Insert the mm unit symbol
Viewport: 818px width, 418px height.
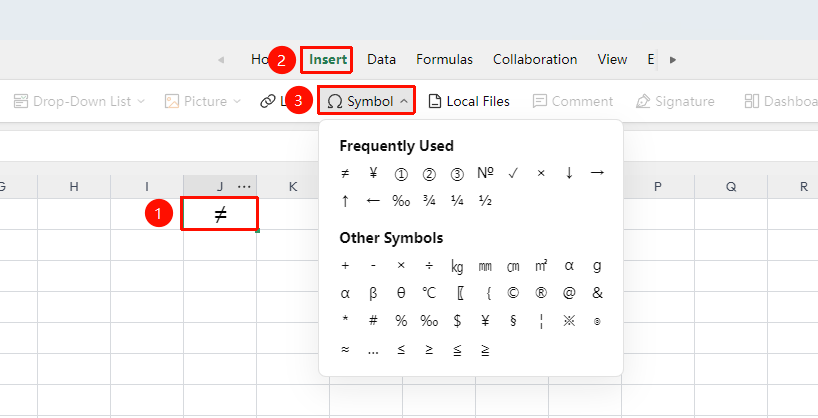[x=485, y=267]
